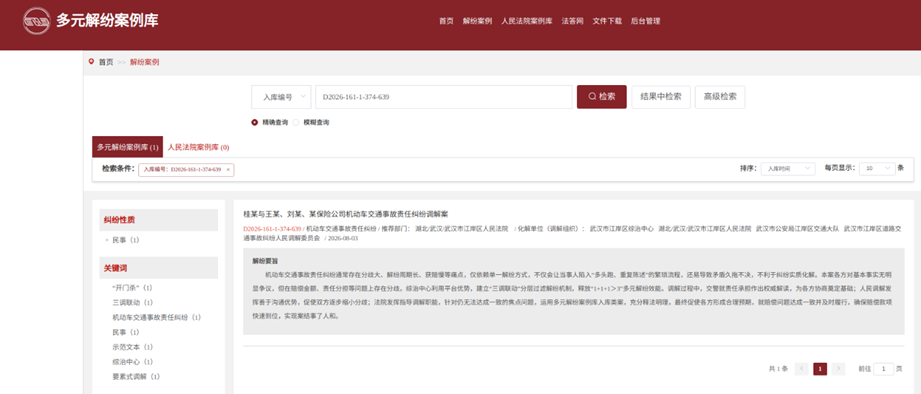921x394 pixels.
Task: Click 关键词 section header
Action: (159, 268)
